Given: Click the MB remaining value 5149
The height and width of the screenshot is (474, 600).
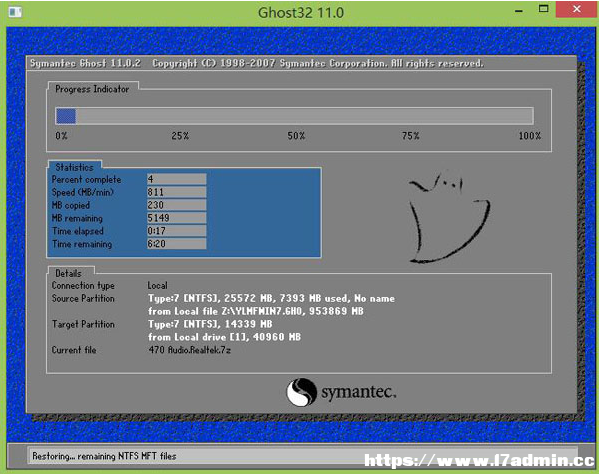Looking at the screenshot, I should pos(176,218).
